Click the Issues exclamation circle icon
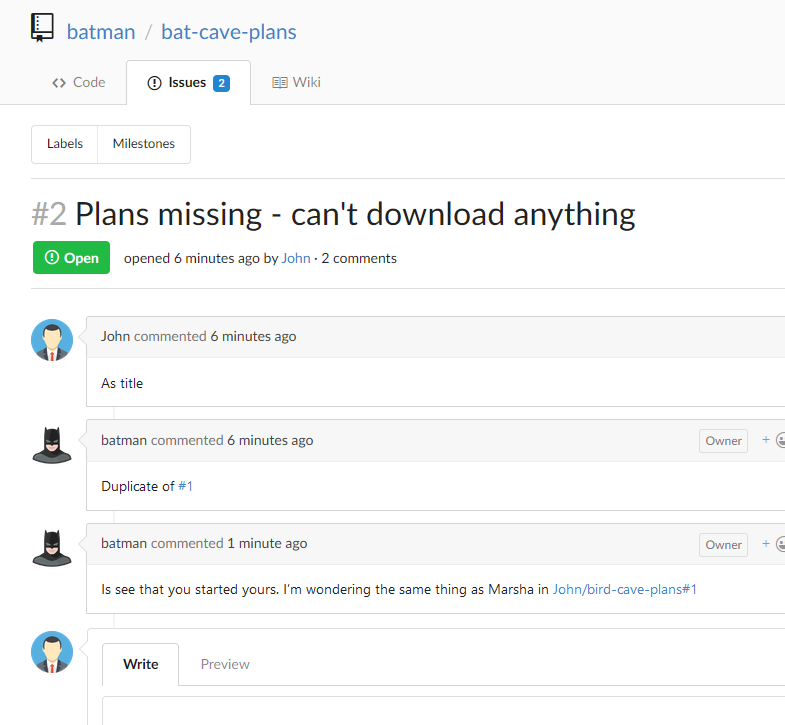Screen dimensions: 785x725 click(x=154, y=83)
